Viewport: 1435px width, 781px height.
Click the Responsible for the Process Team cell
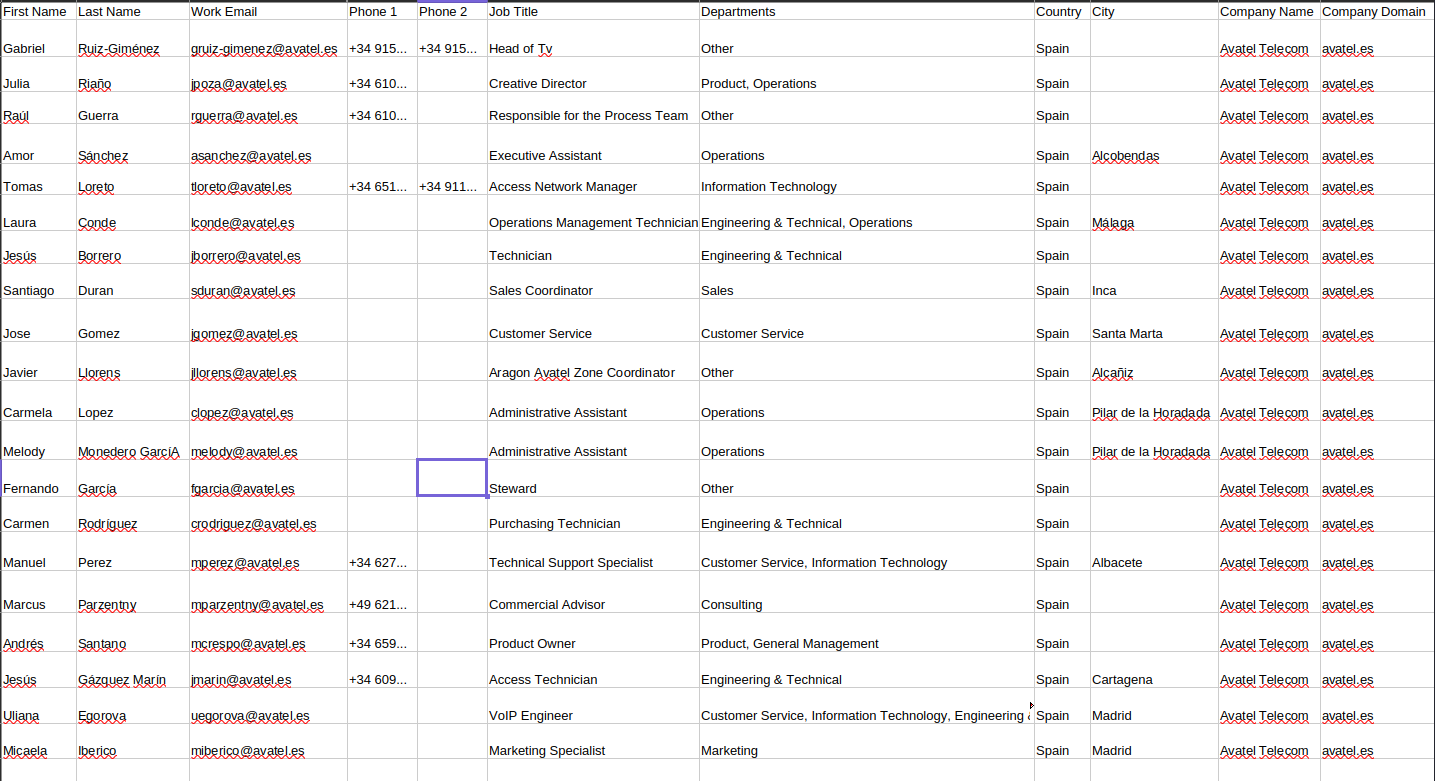(x=593, y=108)
